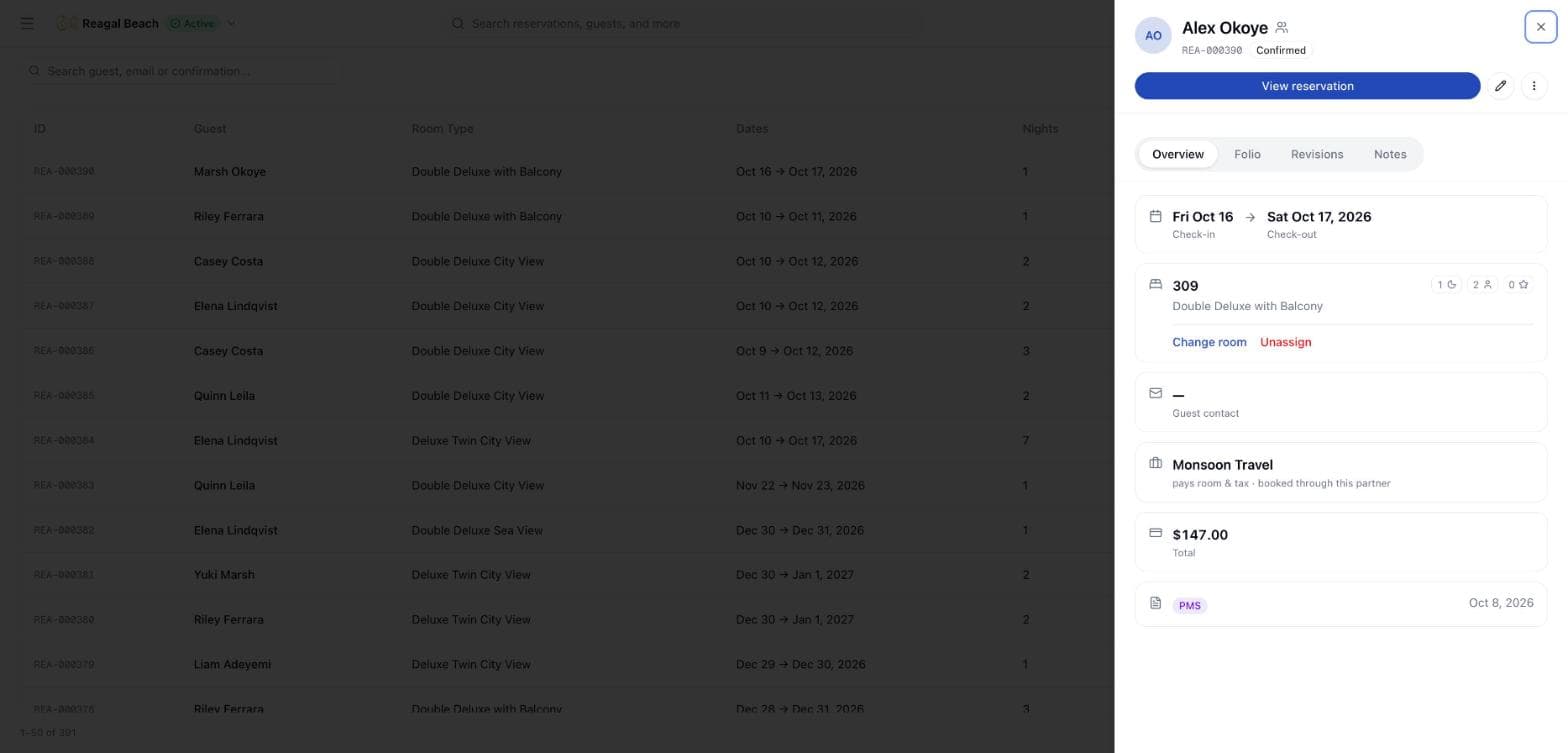Go to the Notes tab
Image resolution: width=1568 pixels, height=753 pixels.
coord(1390,154)
